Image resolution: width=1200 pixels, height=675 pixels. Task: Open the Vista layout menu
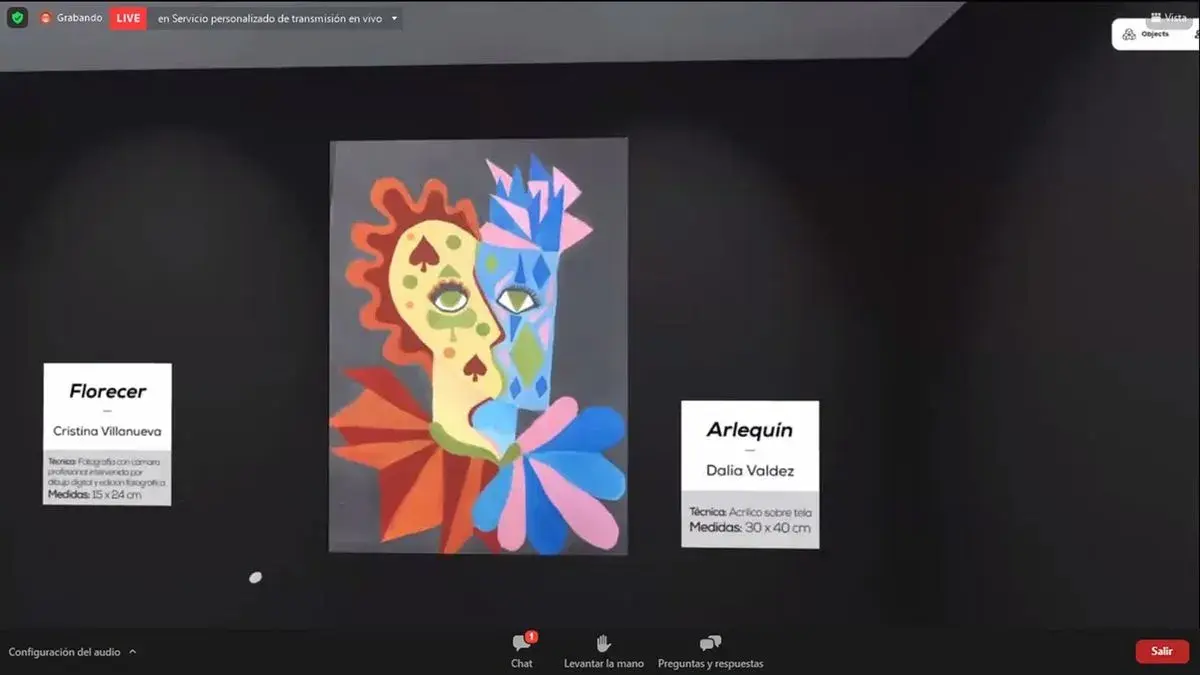[1168, 17]
